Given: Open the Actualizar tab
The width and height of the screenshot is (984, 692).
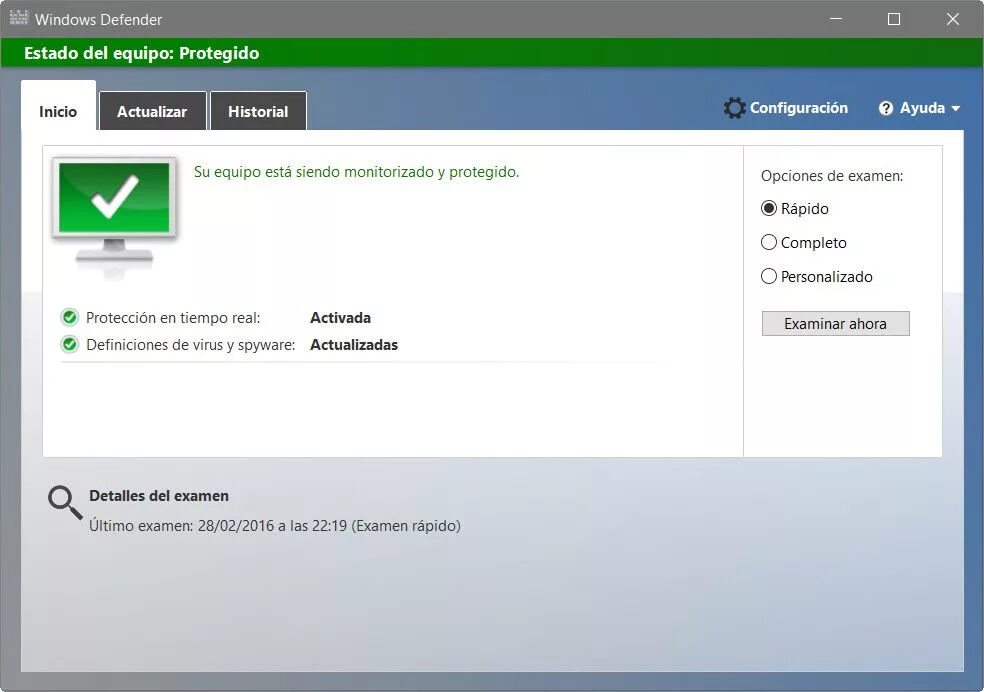Looking at the screenshot, I should (x=152, y=111).
